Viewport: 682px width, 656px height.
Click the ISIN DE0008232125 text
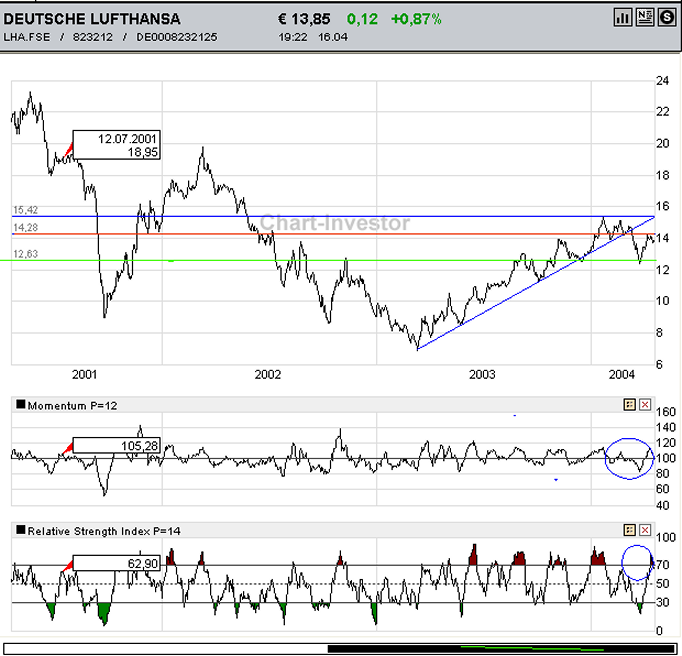tap(177, 37)
